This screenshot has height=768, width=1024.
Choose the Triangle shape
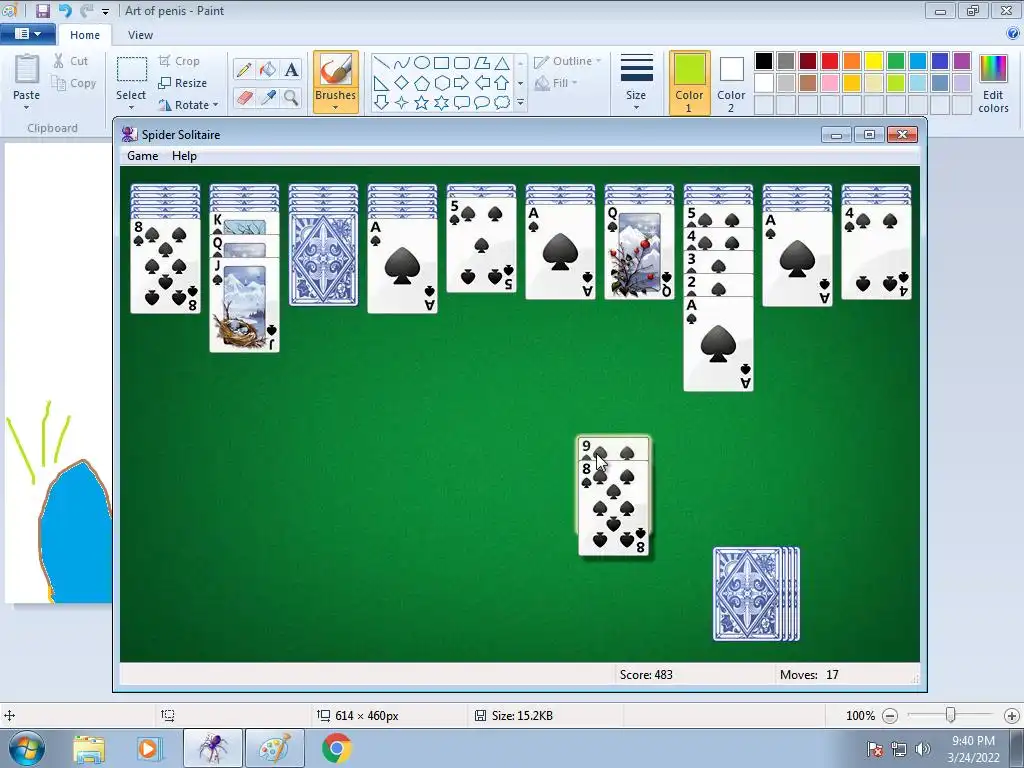click(x=502, y=63)
